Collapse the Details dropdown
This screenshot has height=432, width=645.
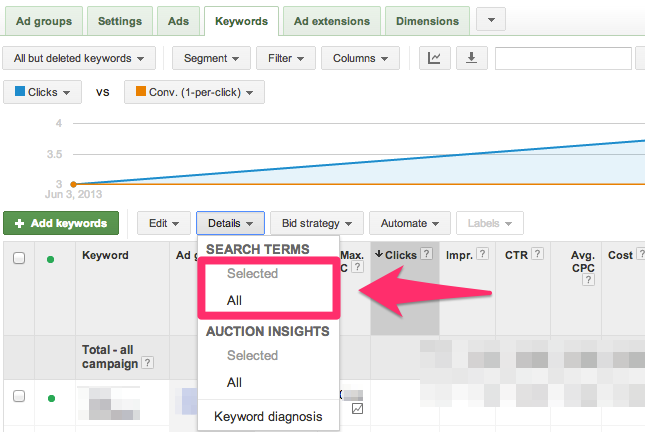(230, 223)
